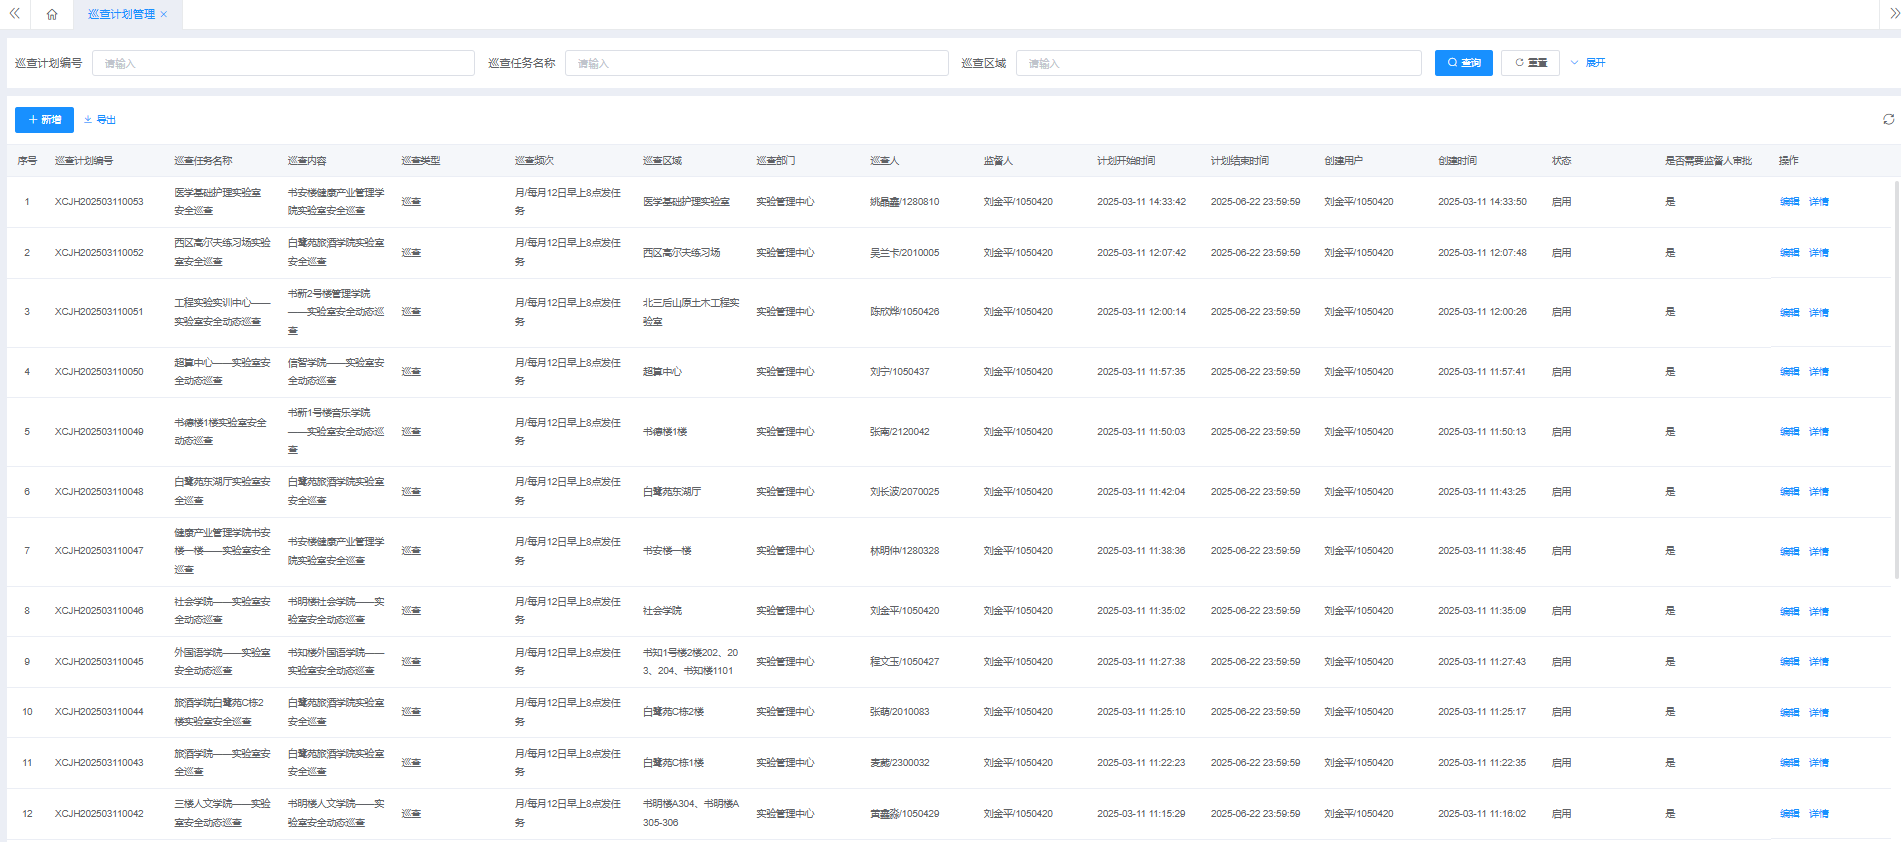Click the 重置 reset button
Image resolution: width=1901 pixels, height=842 pixels.
coord(1530,63)
